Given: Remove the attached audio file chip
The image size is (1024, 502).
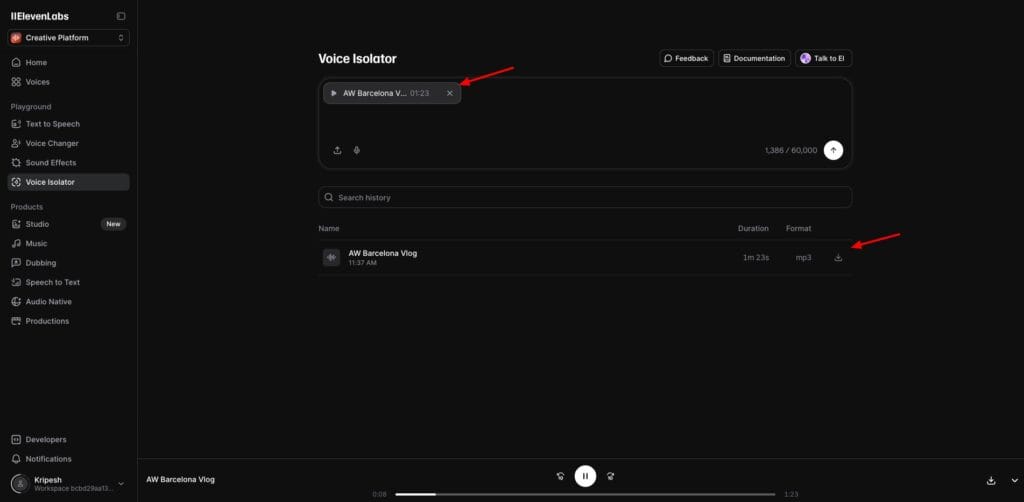Looking at the screenshot, I should pyautogui.click(x=449, y=93).
